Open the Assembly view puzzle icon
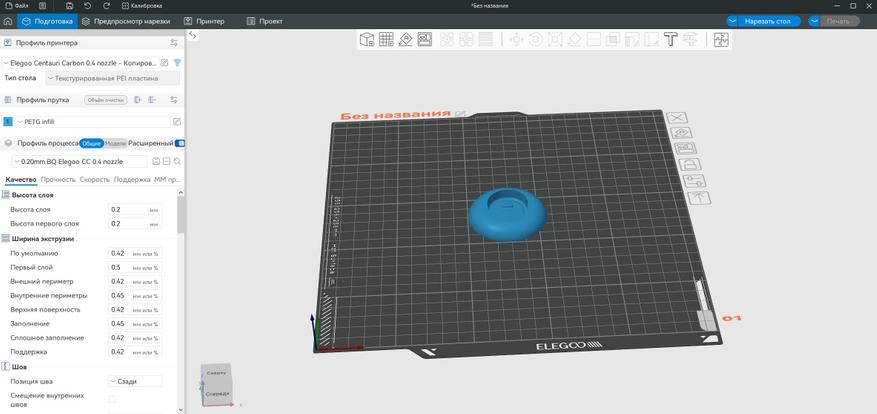Screen dimensions: 877x414 click(722, 40)
